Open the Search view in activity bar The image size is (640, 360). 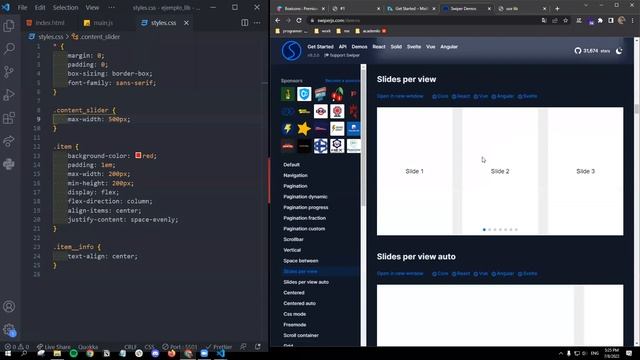pyautogui.click(x=9, y=49)
